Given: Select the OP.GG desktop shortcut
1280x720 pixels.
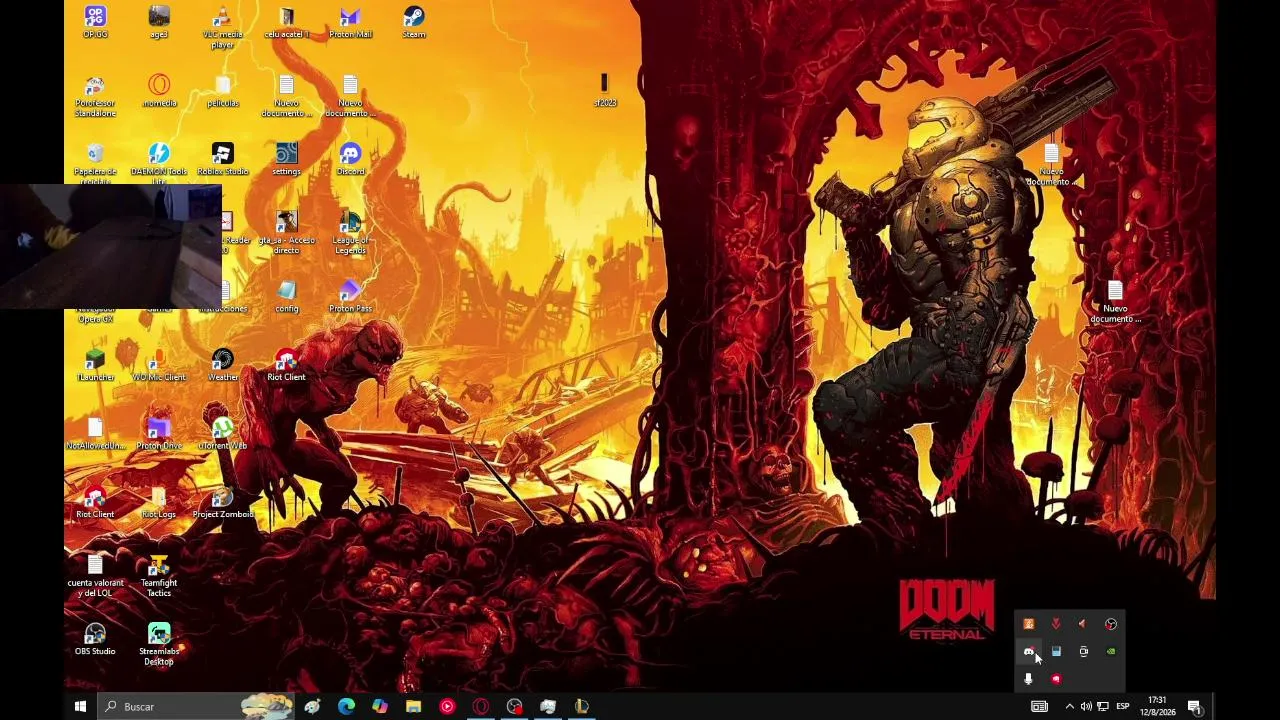Looking at the screenshot, I should (x=95, y=22).
